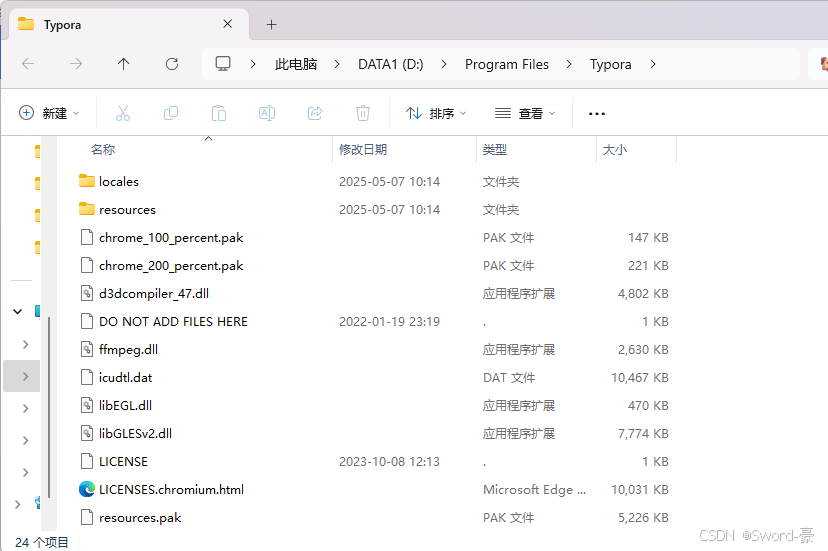
Task: Sort by 名称 column header
Action: (x=102, y=150)
